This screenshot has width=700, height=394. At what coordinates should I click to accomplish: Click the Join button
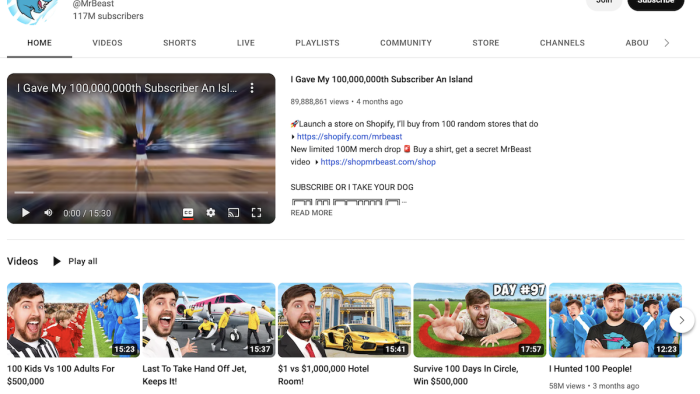point(604,3)
